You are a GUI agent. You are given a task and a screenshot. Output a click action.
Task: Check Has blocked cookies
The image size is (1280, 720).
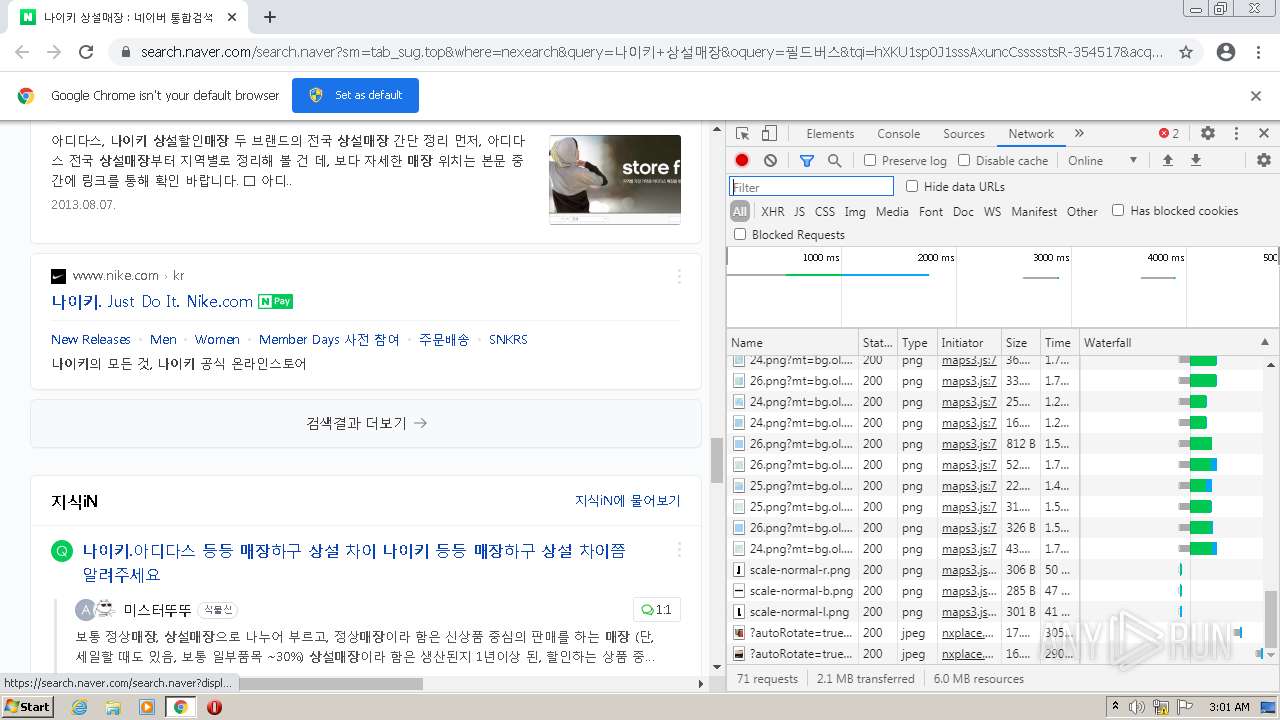click(1118, 210)
